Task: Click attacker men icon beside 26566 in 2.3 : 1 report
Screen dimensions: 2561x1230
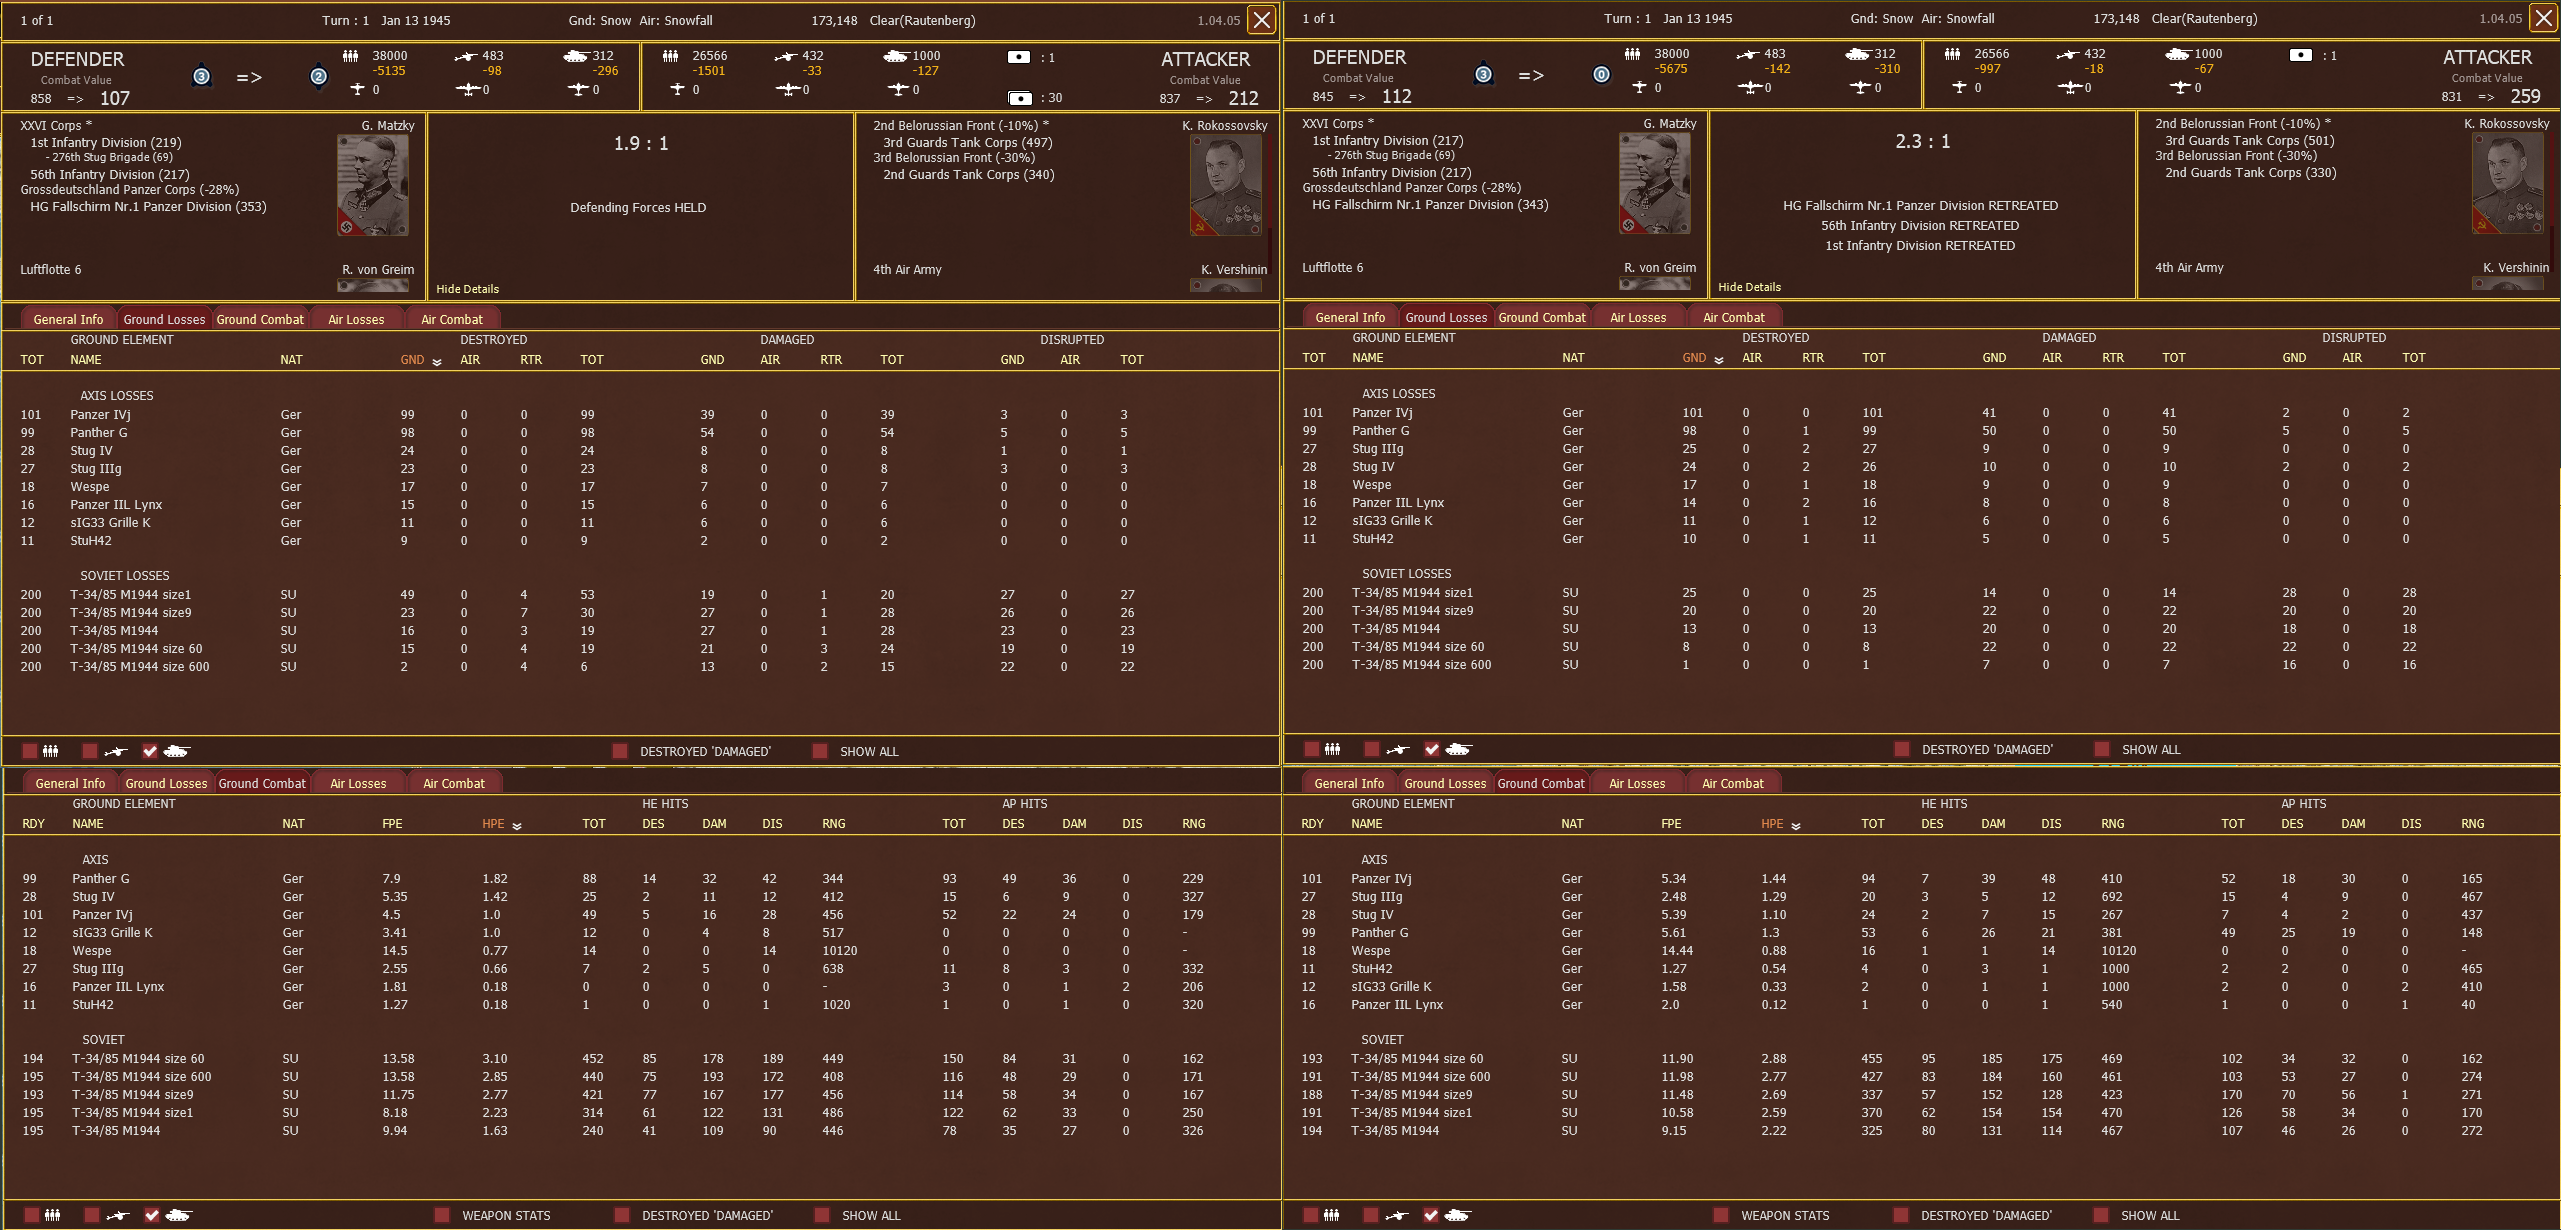Action: click(x=1953, y=54)
